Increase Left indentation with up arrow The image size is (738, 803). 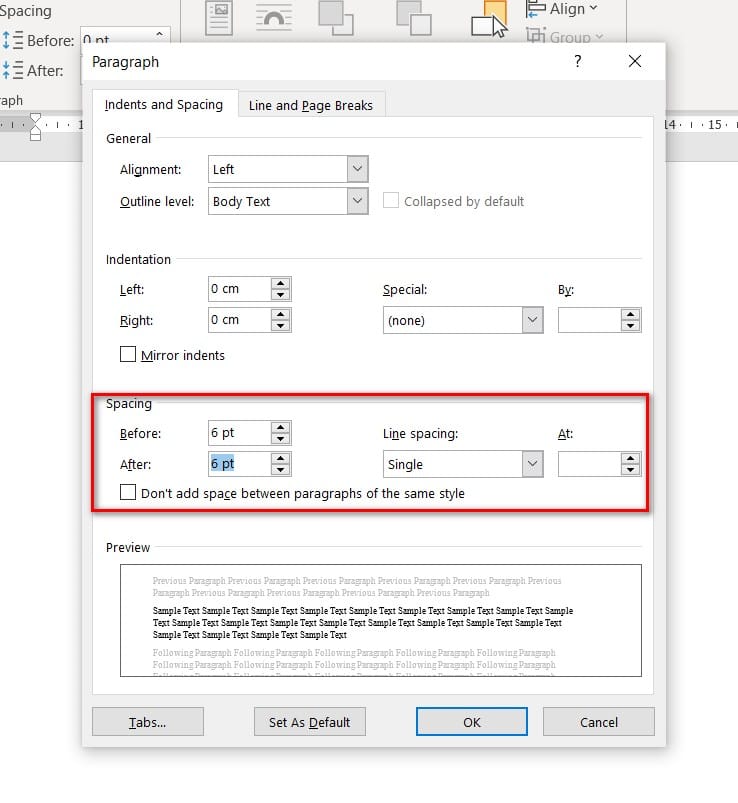click(281, 283)
